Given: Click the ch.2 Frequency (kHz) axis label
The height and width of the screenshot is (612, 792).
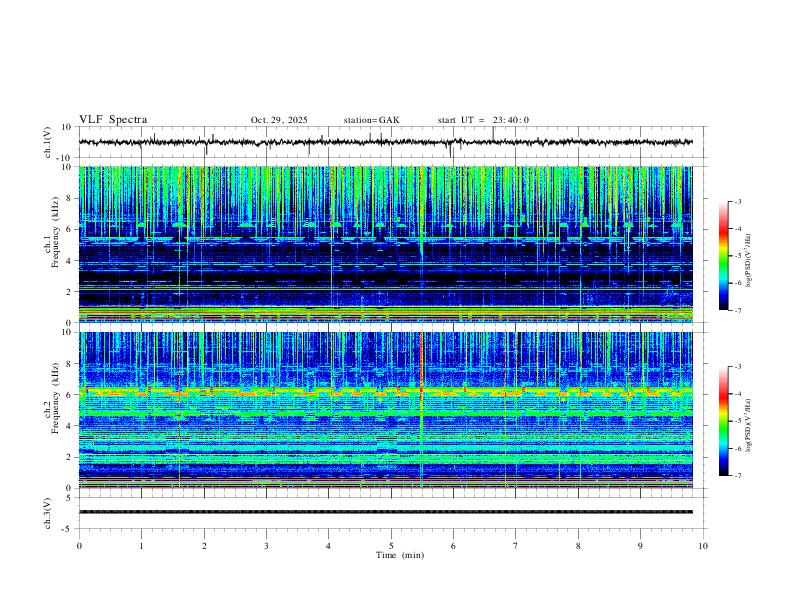Looking at the screenshot, I should click(52, 398).
